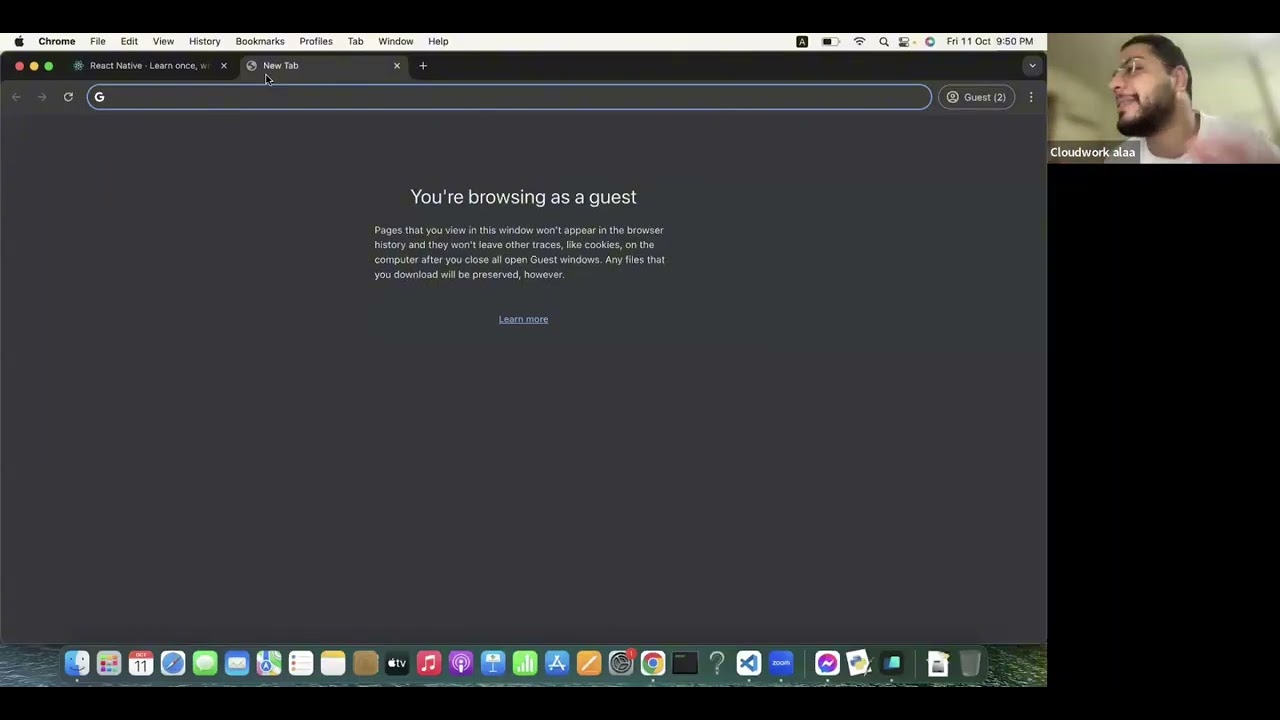Open the View menu
1280x720 pixels.
163,42
